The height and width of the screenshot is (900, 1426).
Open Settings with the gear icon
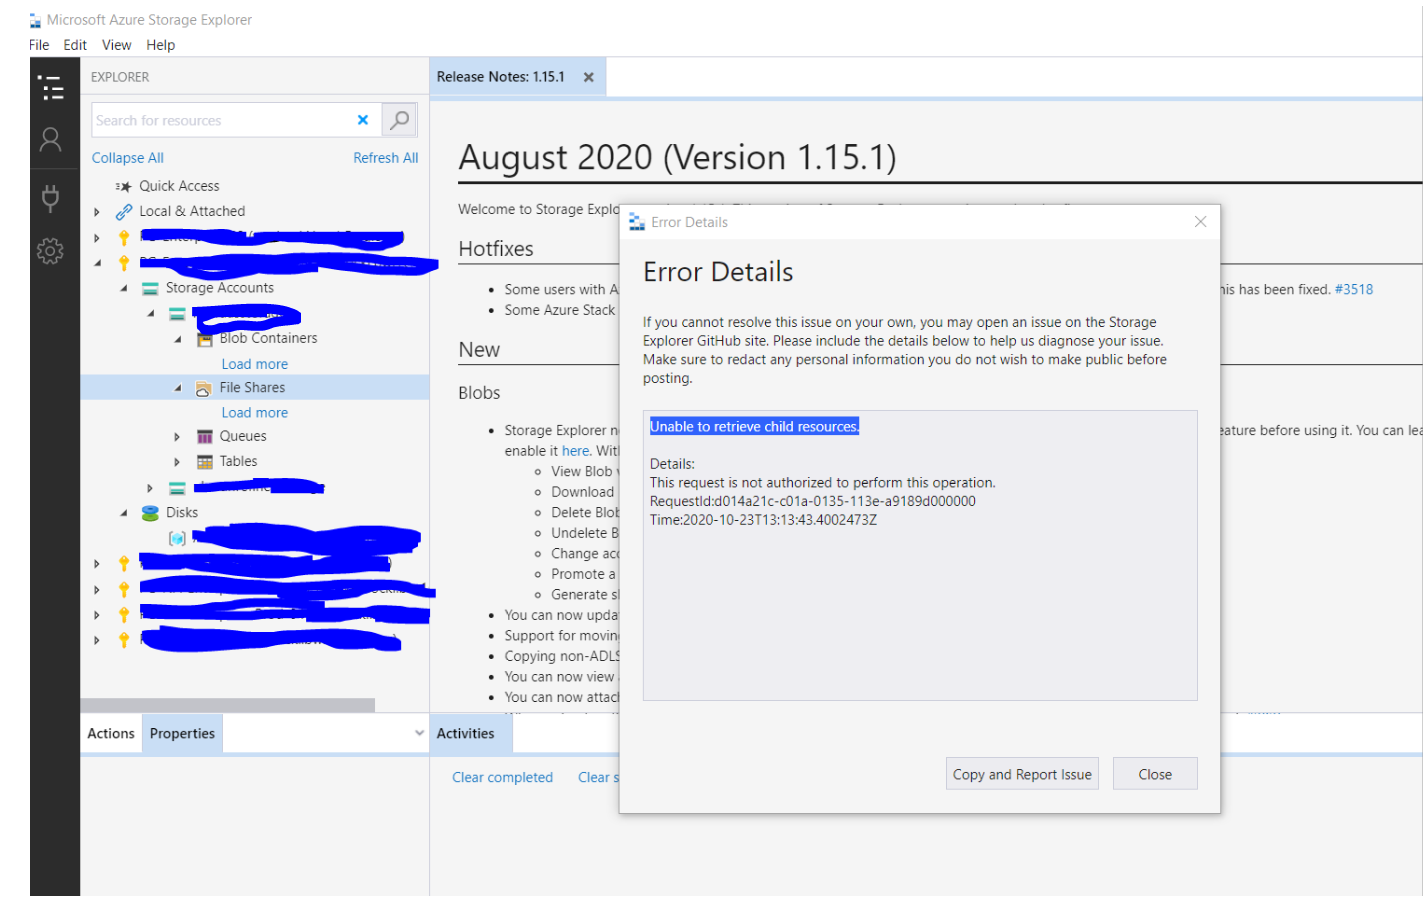[52, 251]
